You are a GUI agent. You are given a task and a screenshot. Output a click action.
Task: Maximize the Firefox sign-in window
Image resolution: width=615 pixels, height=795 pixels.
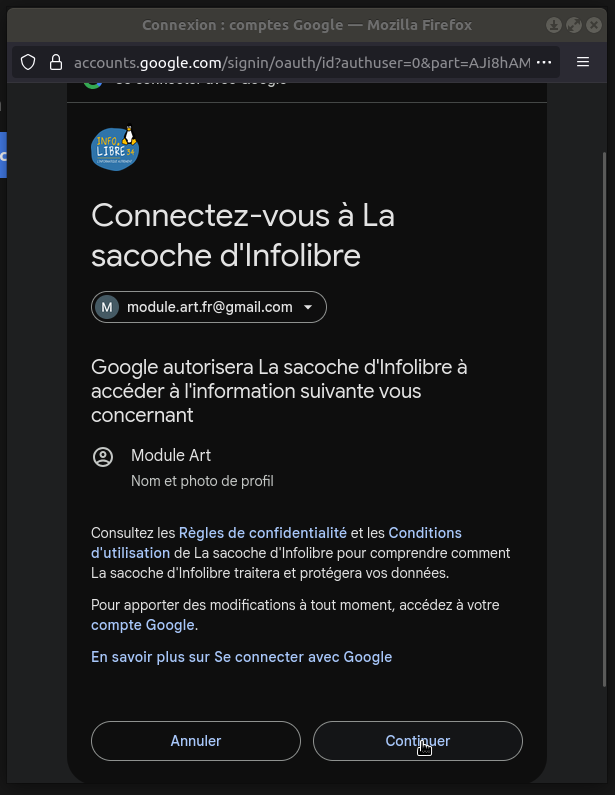574,25
